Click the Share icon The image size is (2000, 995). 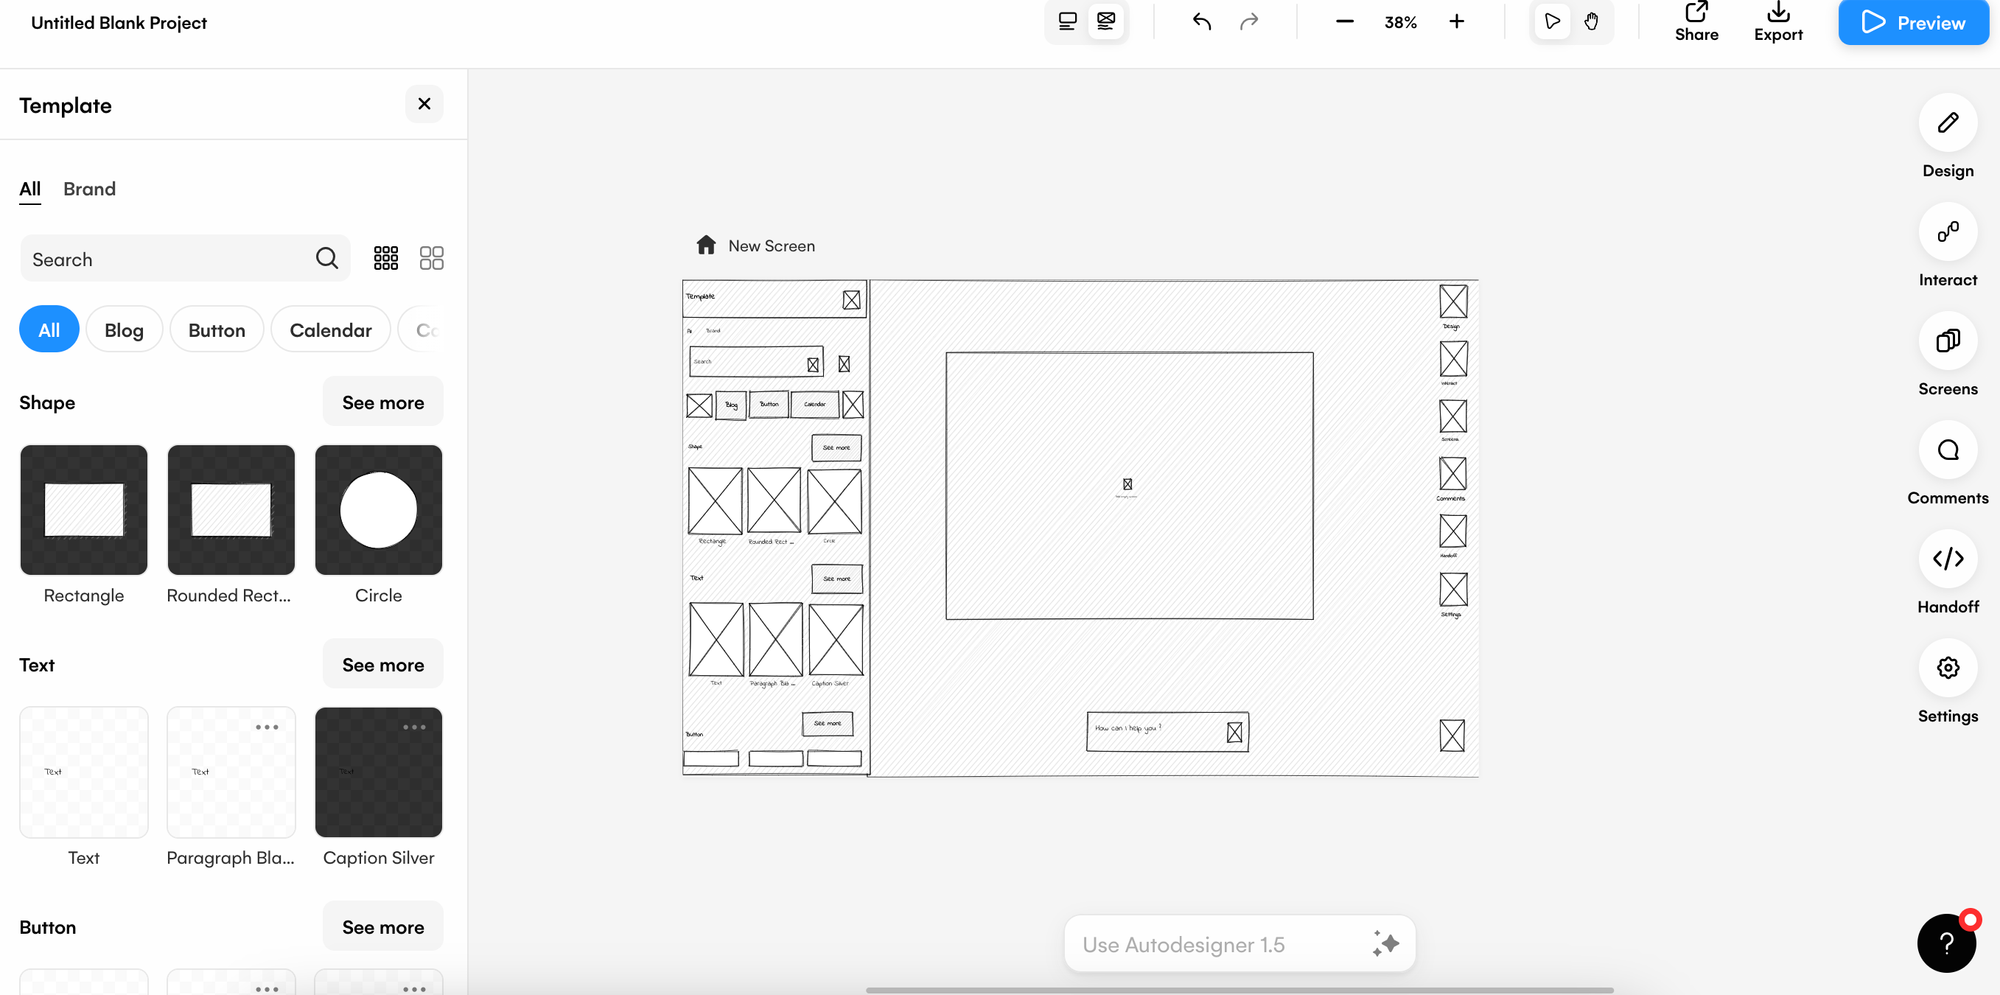click(1697, 12)
